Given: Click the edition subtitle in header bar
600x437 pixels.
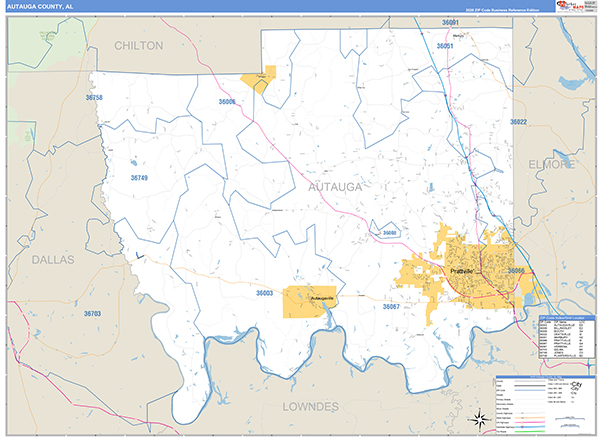Looking at the screenshot, I should tap(502, 10).
